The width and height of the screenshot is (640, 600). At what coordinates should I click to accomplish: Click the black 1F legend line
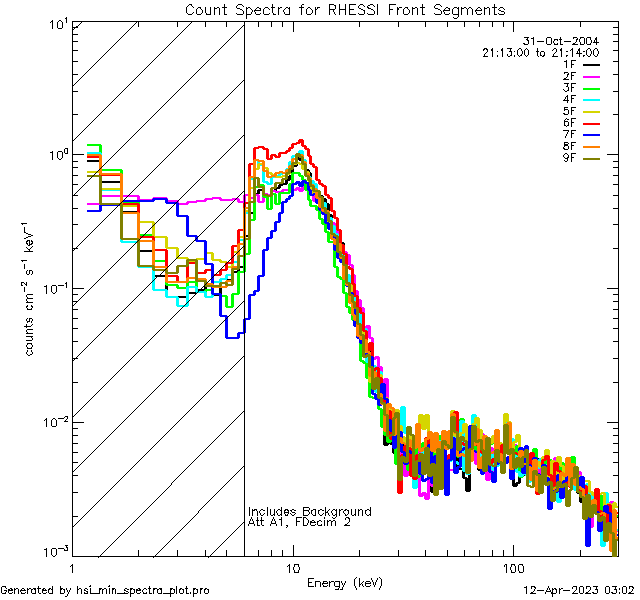pos(590,65)
